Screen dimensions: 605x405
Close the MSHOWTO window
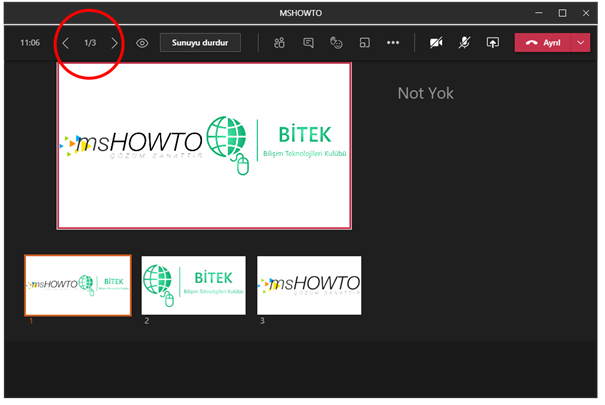pyautogui.click(x=586, y=13)
